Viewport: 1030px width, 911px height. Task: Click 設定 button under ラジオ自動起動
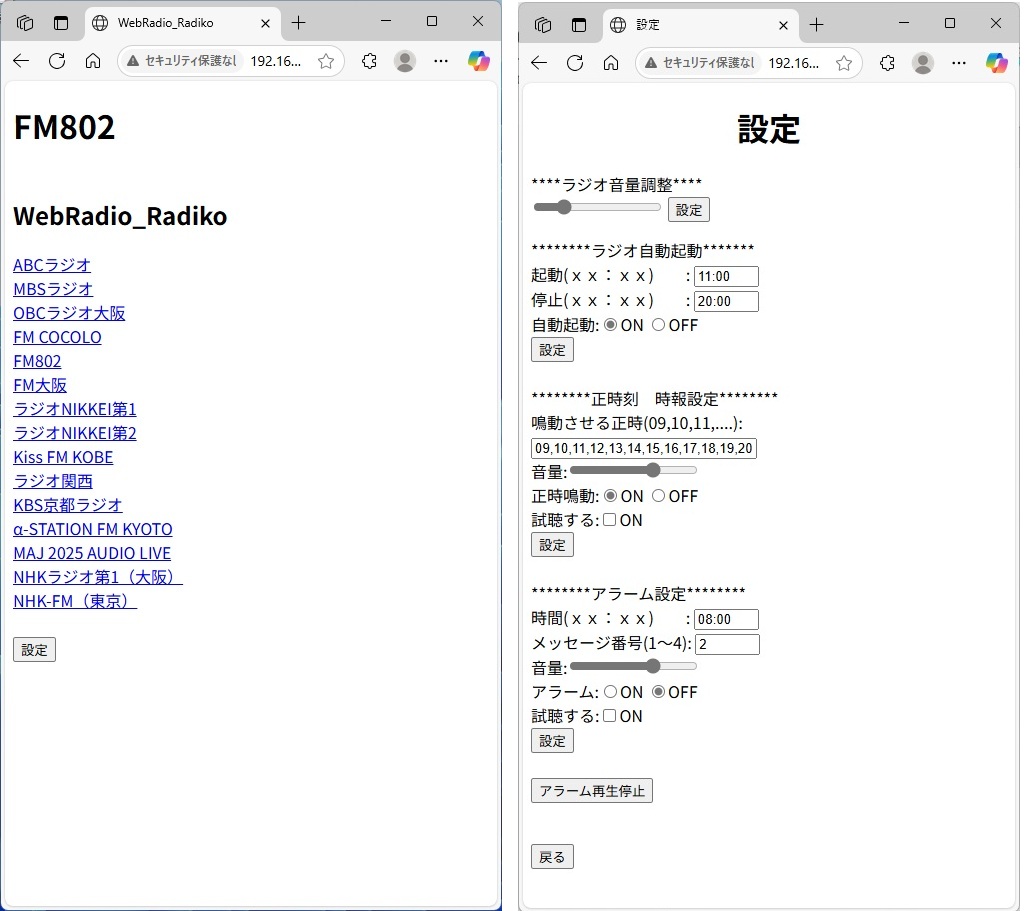(552, 350)
